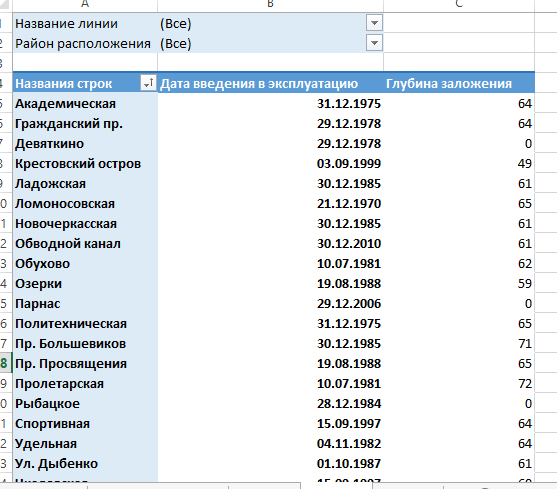Select the Ломоносовская row label
This screenshot has width=557, height=489.
tap(85, 203)
